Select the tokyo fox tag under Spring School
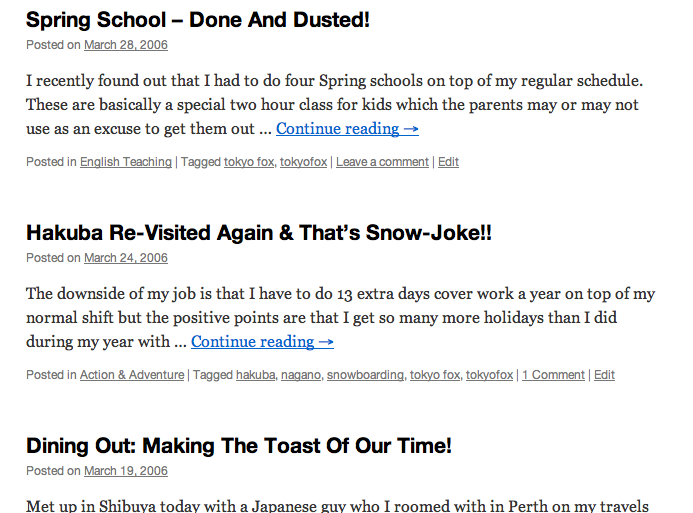Viewport: 693px width, 513px height. [x=248, y=162]
